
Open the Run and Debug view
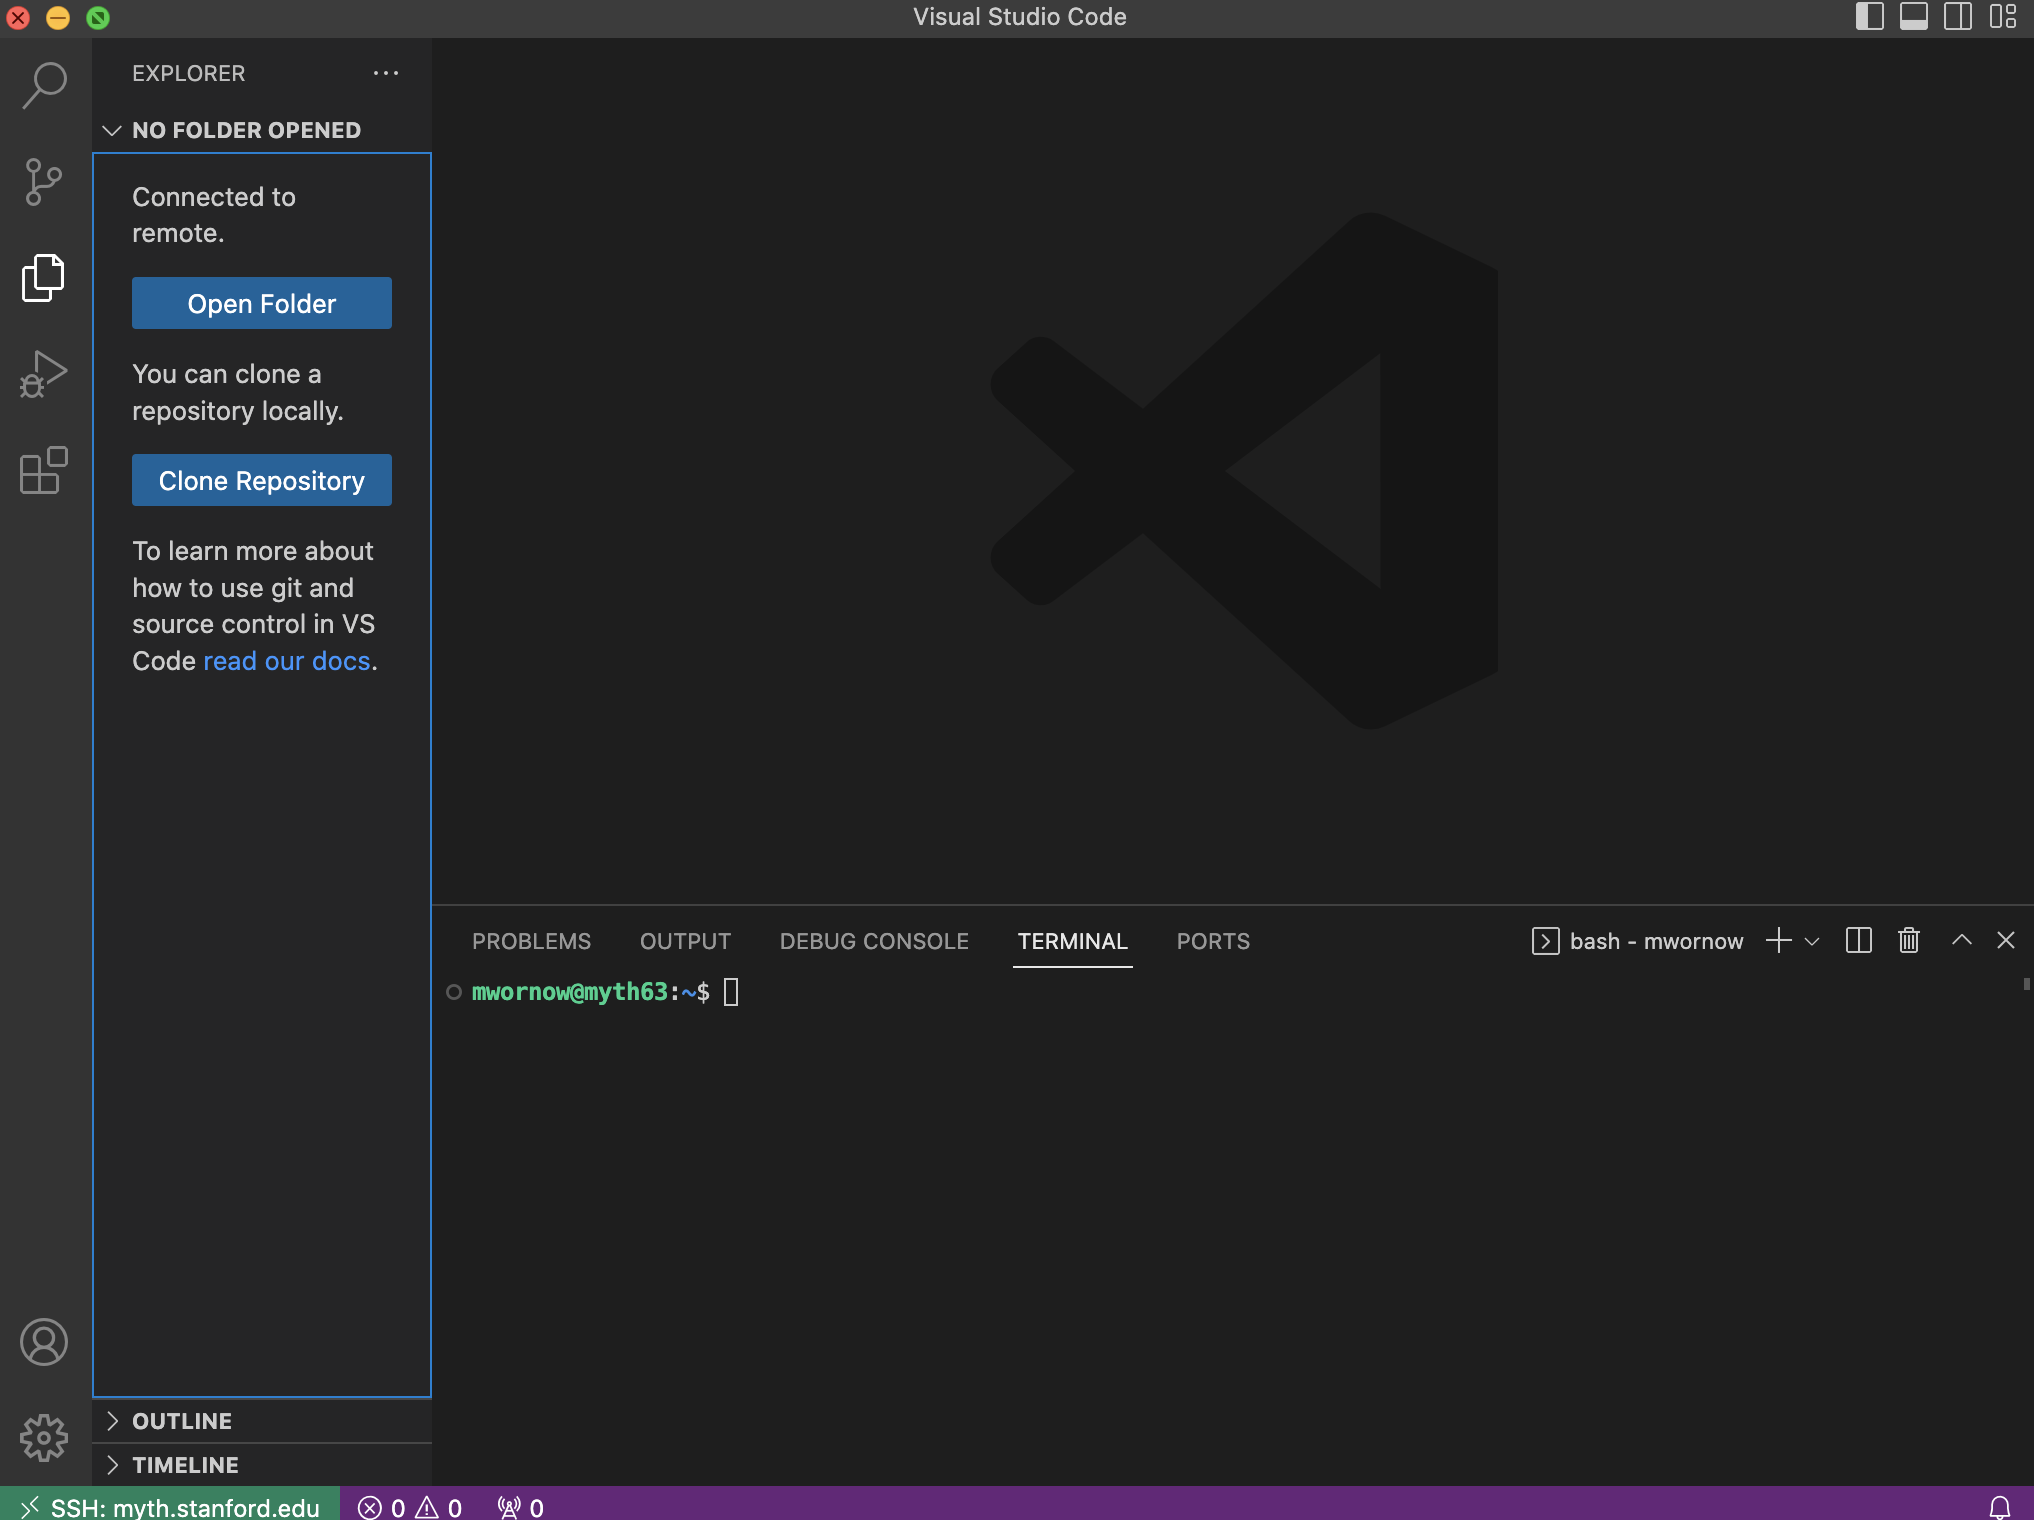pos(44,374)
